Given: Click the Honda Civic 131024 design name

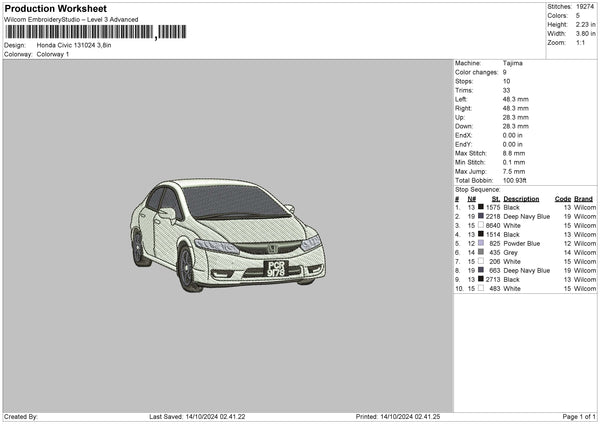Looking at the screenshot, I should point(74,45).
